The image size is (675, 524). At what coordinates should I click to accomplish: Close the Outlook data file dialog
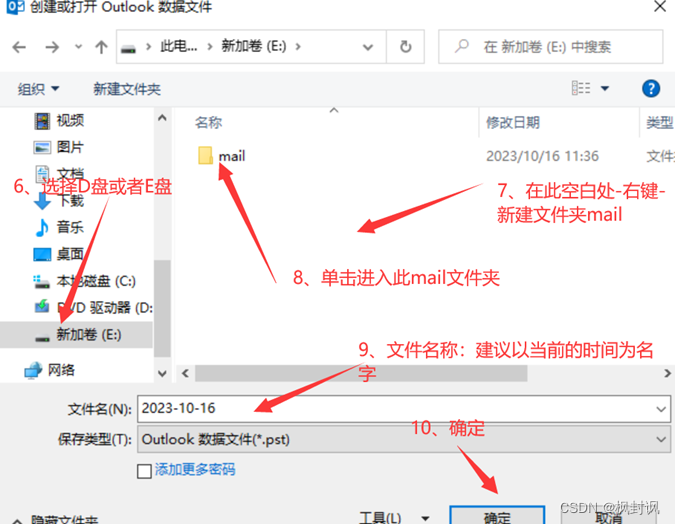coord(660,6)
